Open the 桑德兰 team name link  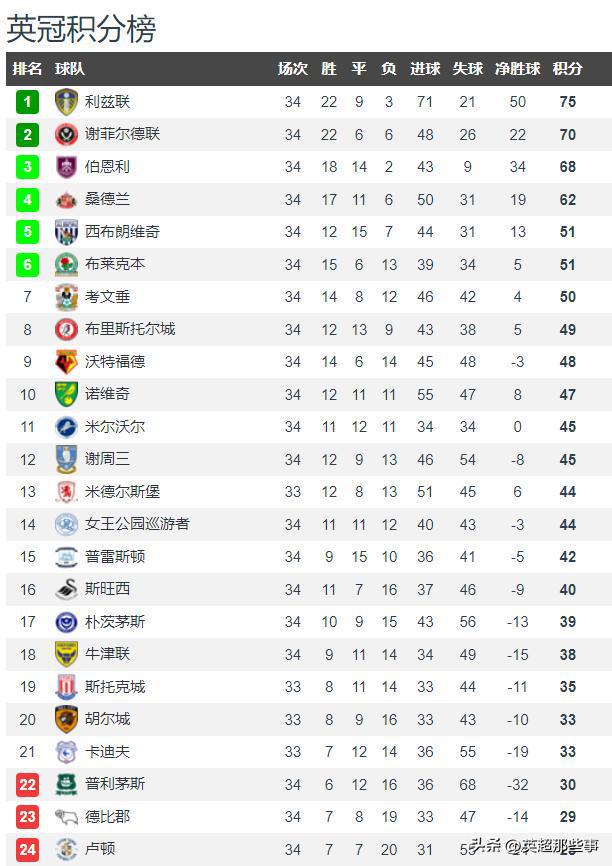pyautogui.click(x=108, y=199)
